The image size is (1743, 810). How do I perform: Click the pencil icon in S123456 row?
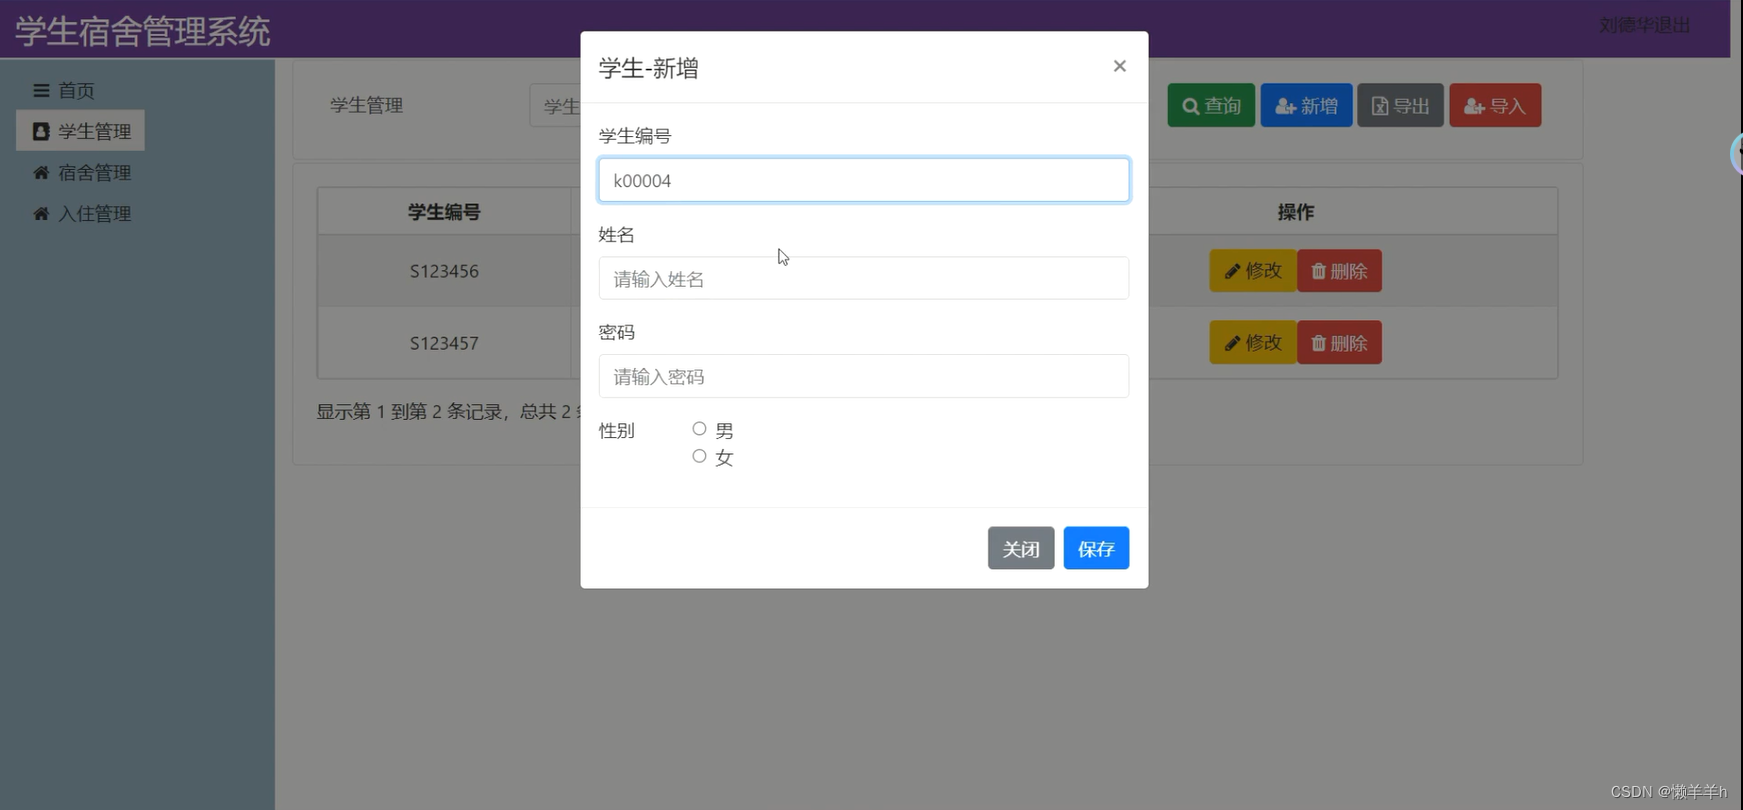[1232, 271]
